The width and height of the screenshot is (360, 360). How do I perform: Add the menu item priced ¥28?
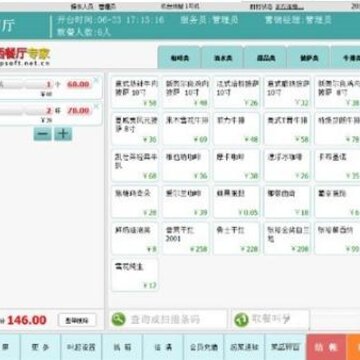pos(135,202)
